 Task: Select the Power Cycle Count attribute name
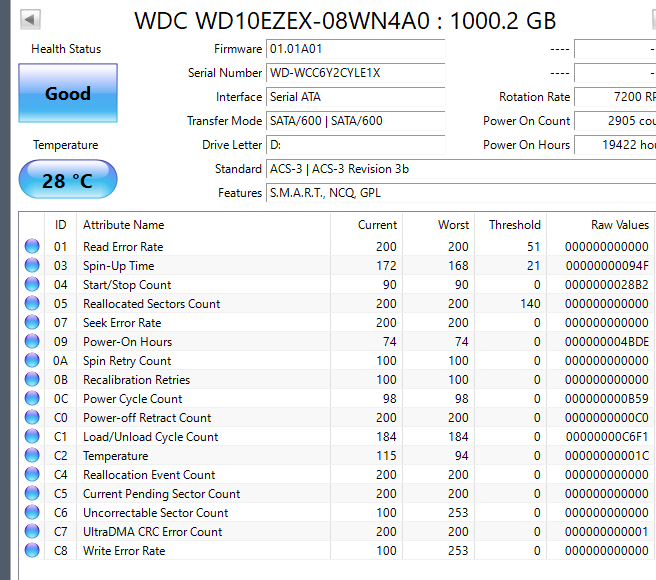(132, 399)
